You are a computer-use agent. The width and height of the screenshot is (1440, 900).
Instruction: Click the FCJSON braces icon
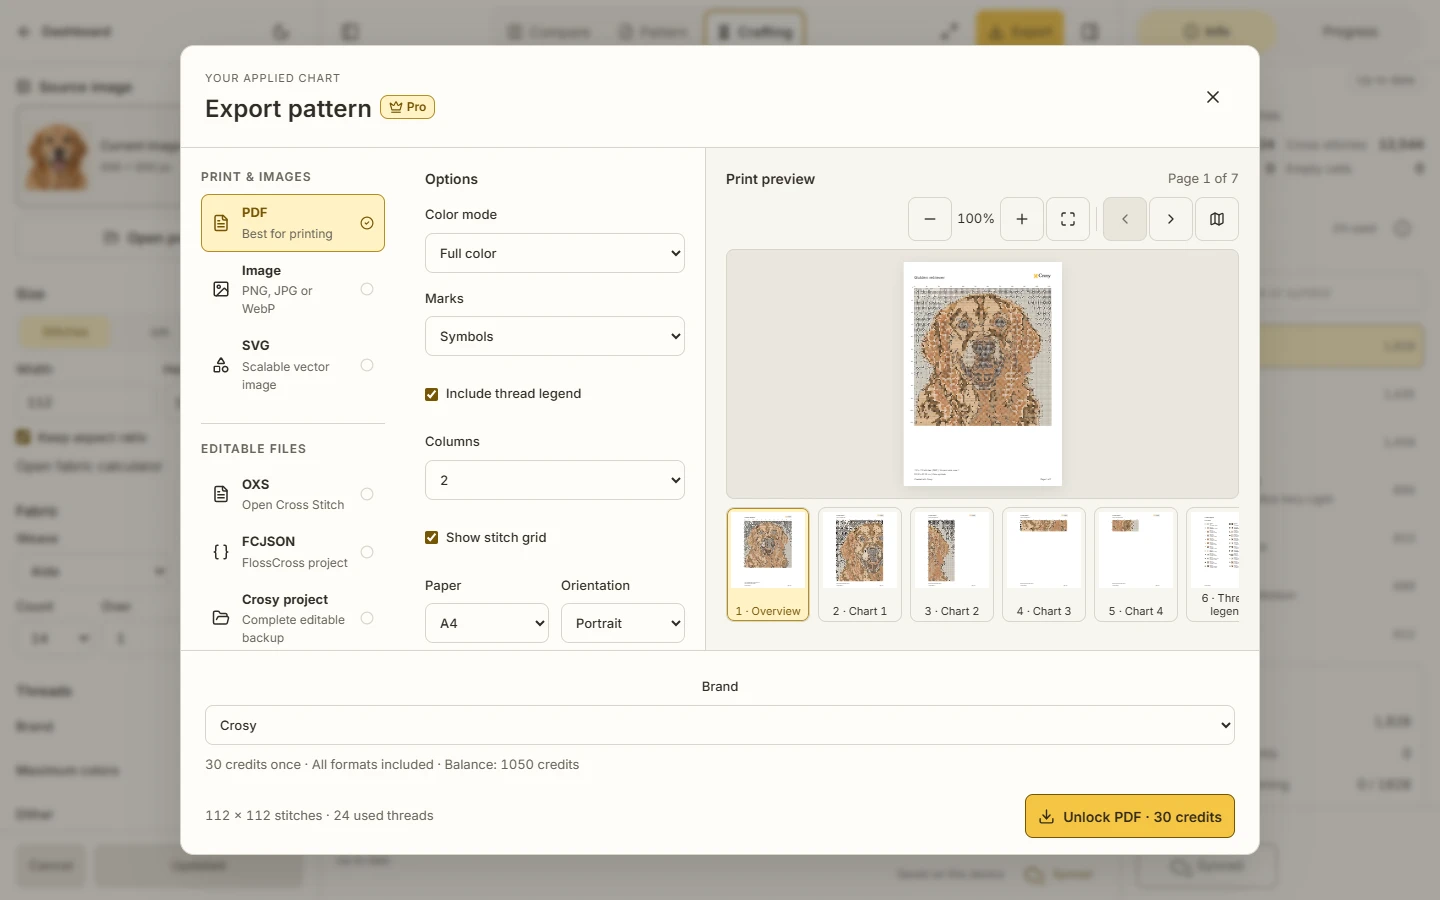(222, 552)
